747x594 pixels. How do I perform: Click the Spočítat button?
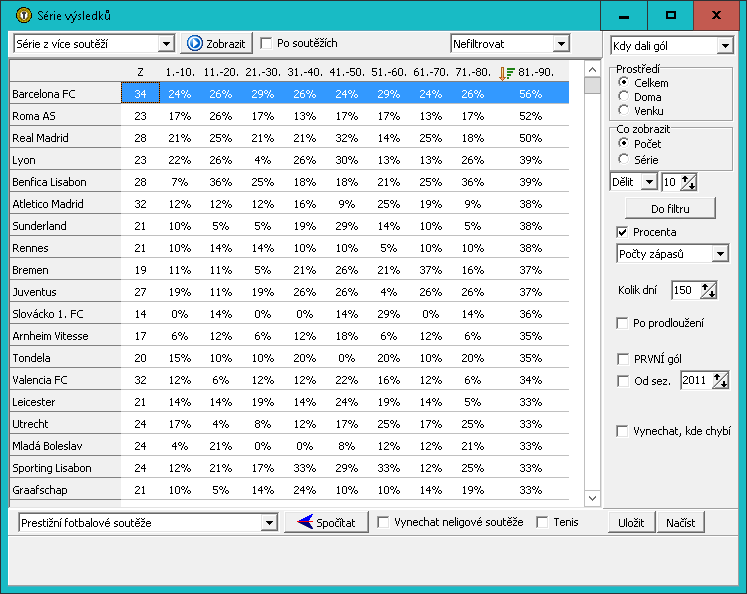pos(326,523)
